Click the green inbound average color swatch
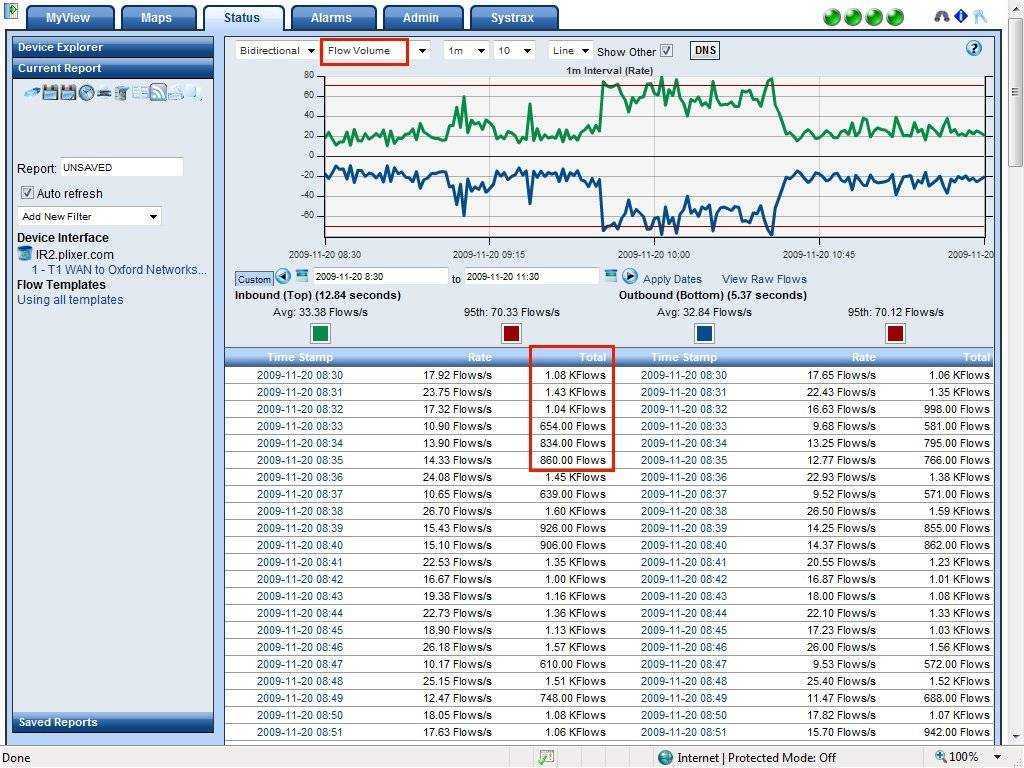This screenshot has width=1024, height=768. click(320, 334)
